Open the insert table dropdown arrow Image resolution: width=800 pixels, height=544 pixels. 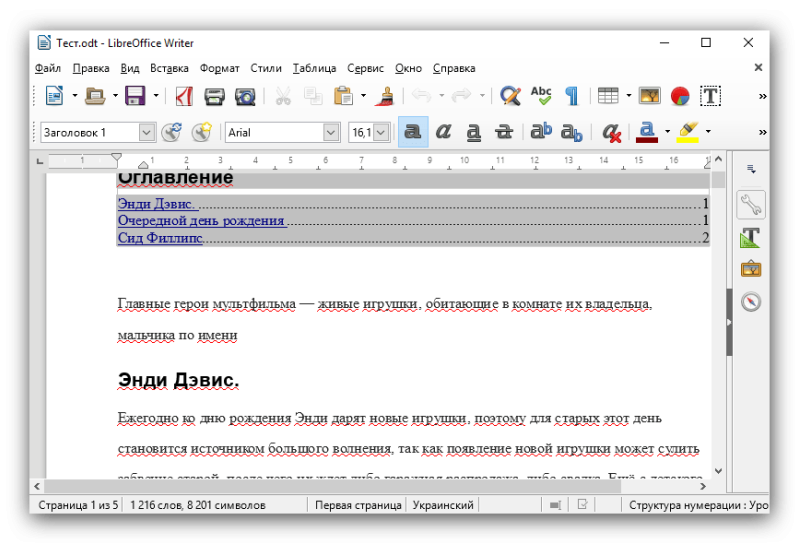tap(629, 96)
